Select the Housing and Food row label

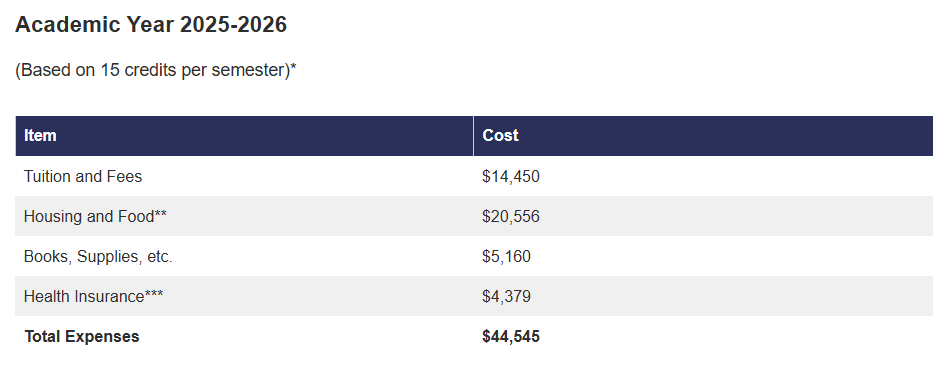click(95, 216)
